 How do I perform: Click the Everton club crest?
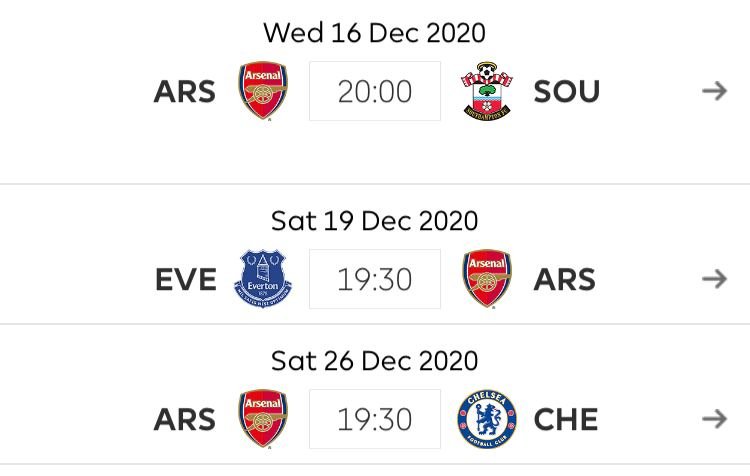click(x=263, y=278)
